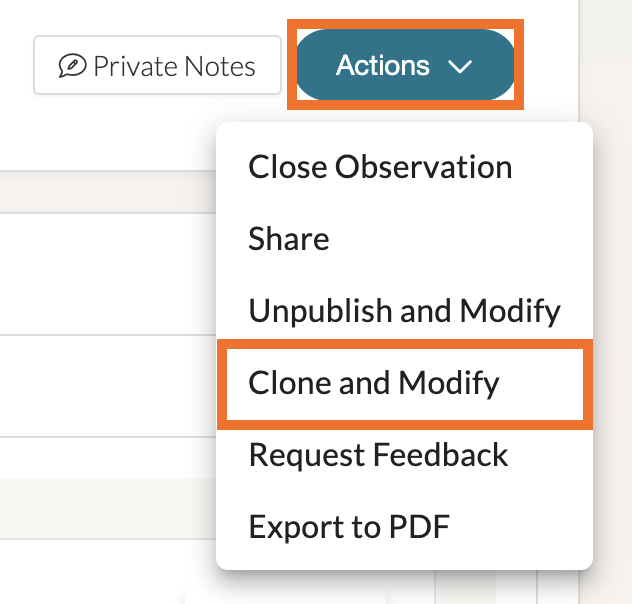The width and height of the screenshot is (632, 604).
Task: Choose Request Feedback from the menu
Action: pos(378,455)
